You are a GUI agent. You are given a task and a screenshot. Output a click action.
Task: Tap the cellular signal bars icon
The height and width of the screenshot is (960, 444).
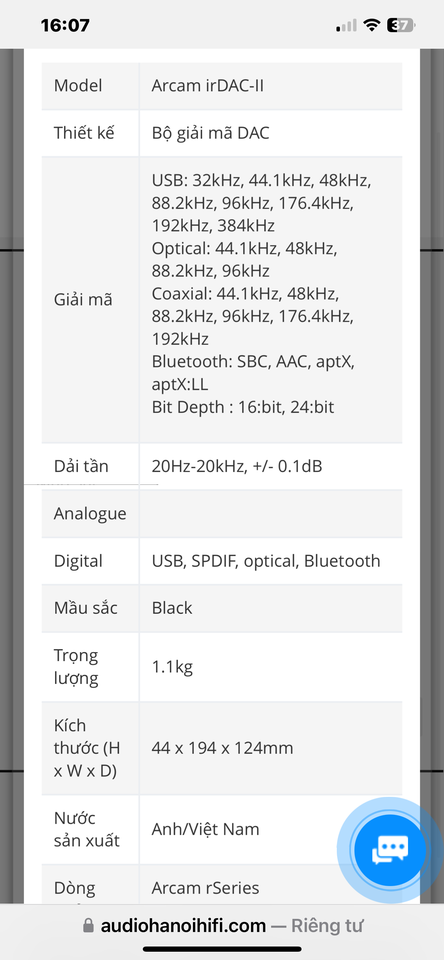(x=346, y=25)
